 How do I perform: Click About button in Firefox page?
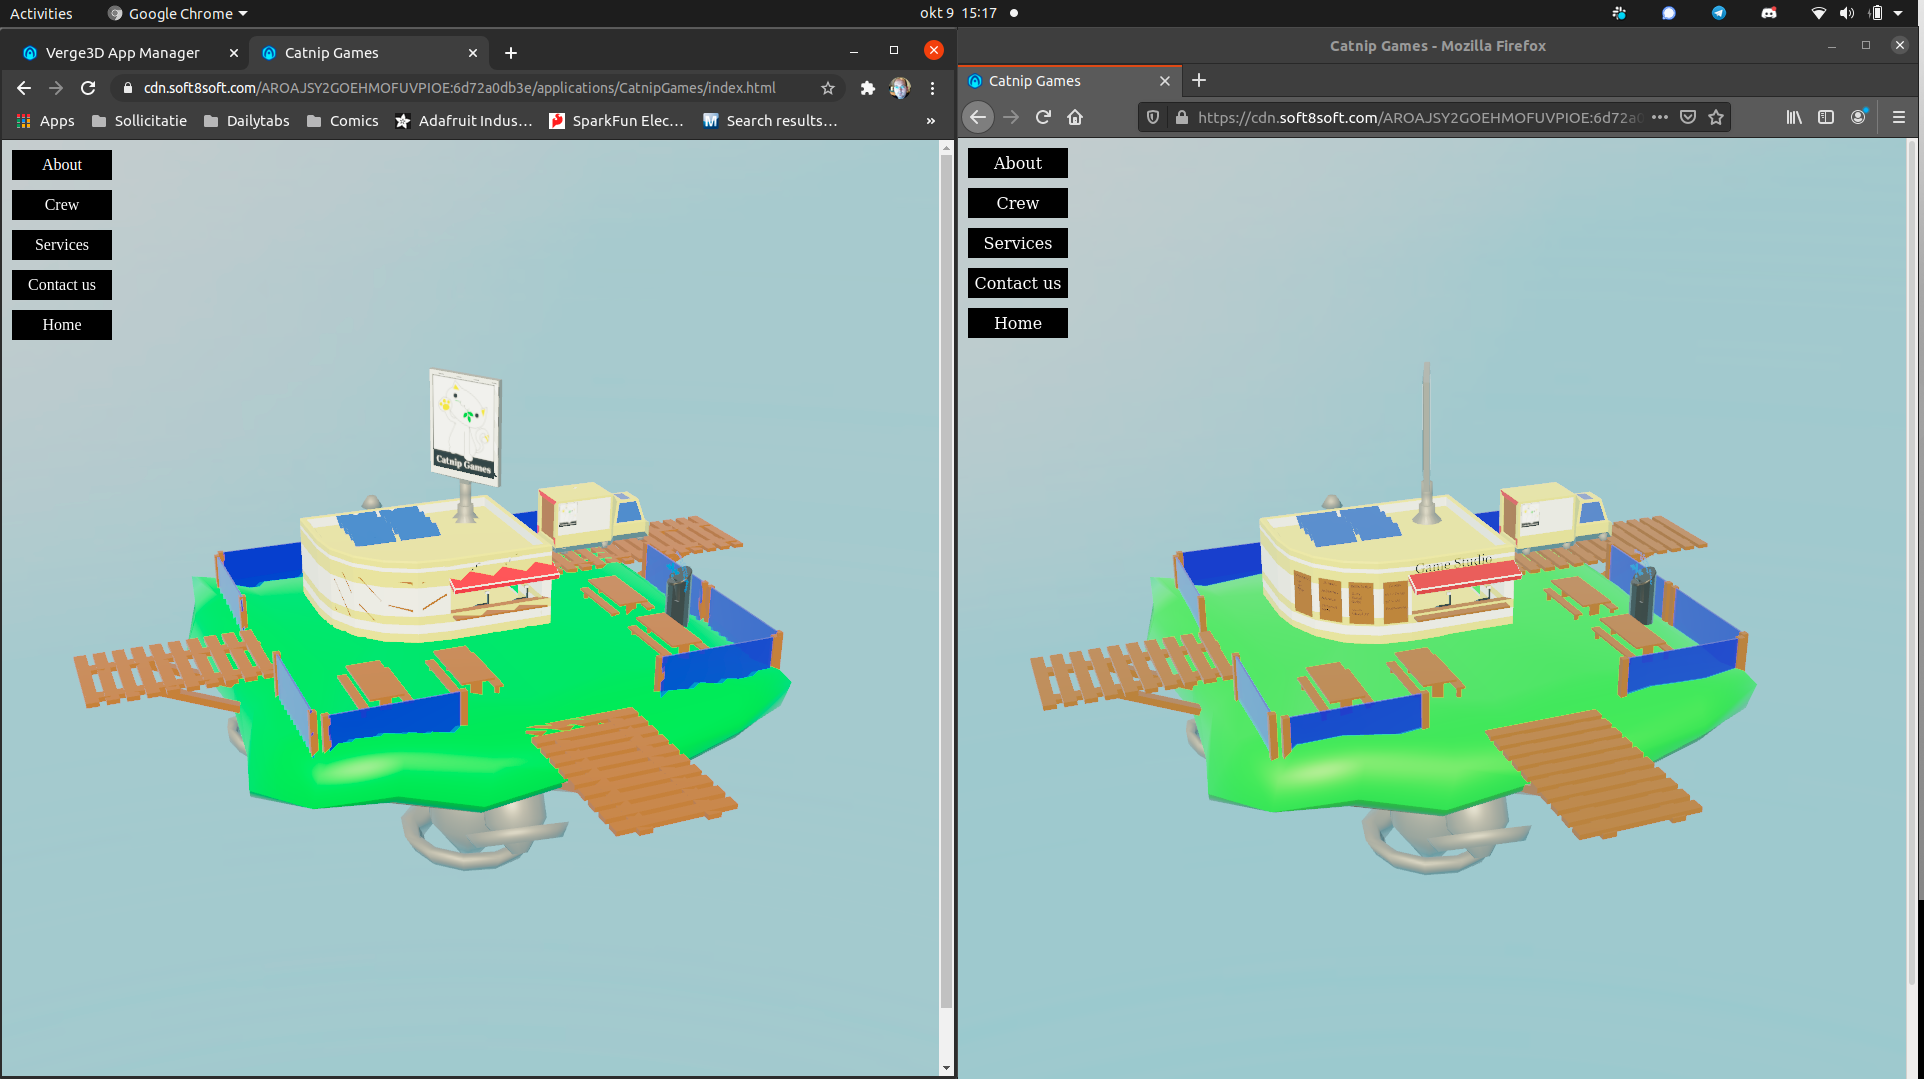[x=1018, y=163]
